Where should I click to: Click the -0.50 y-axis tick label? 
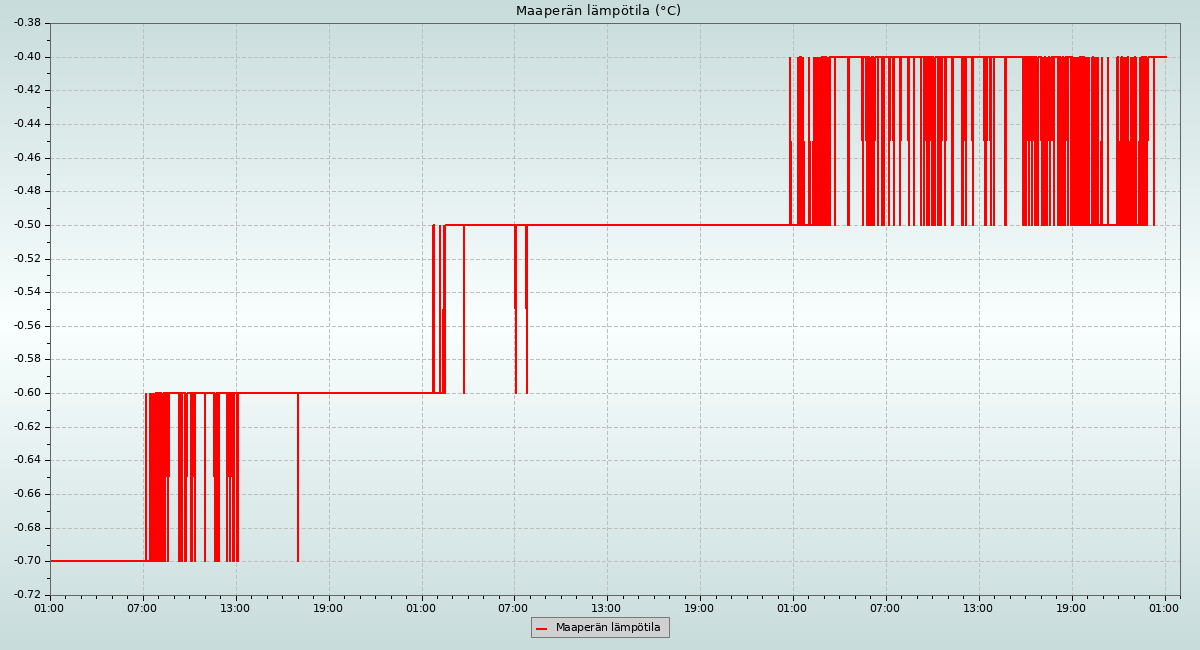coord(28,224)
